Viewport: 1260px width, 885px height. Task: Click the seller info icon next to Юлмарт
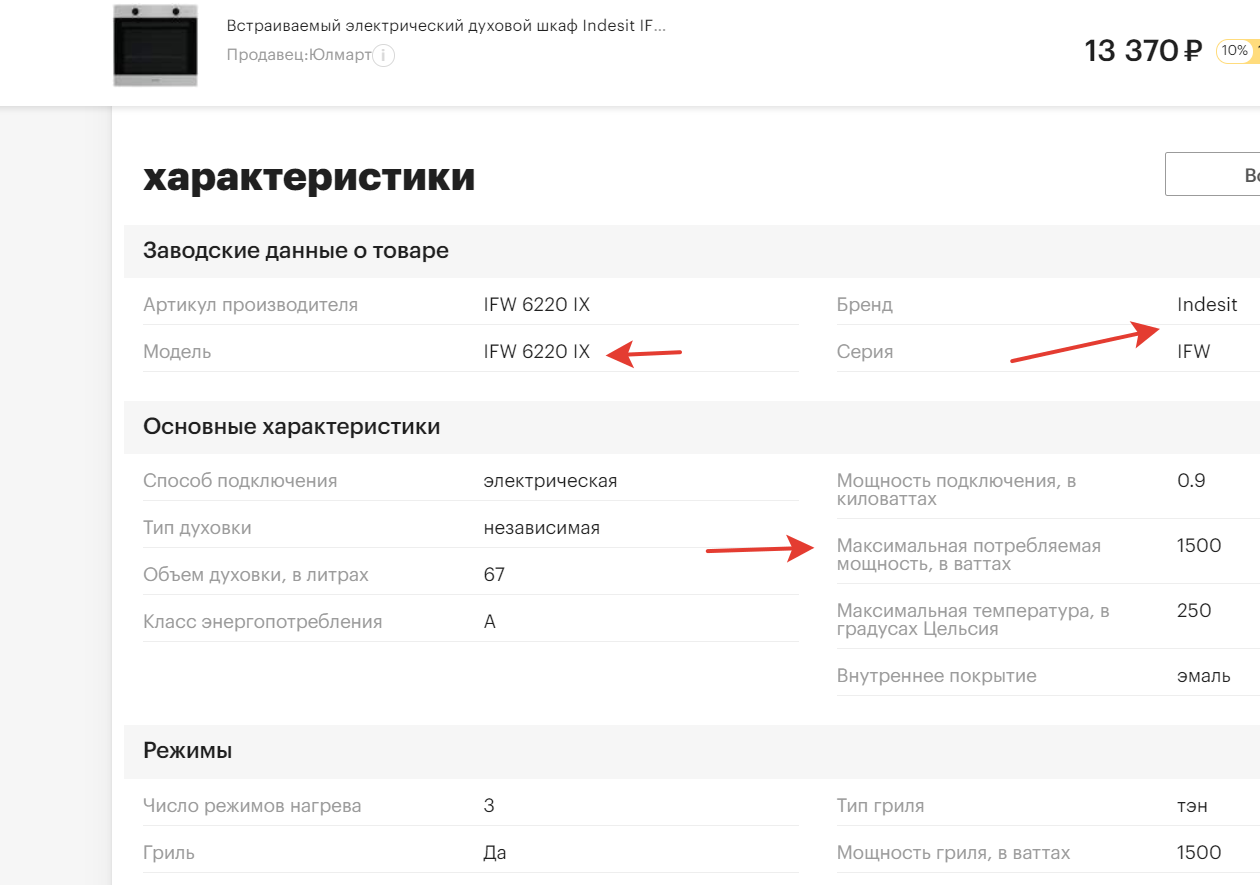click(x=384, y=55)
